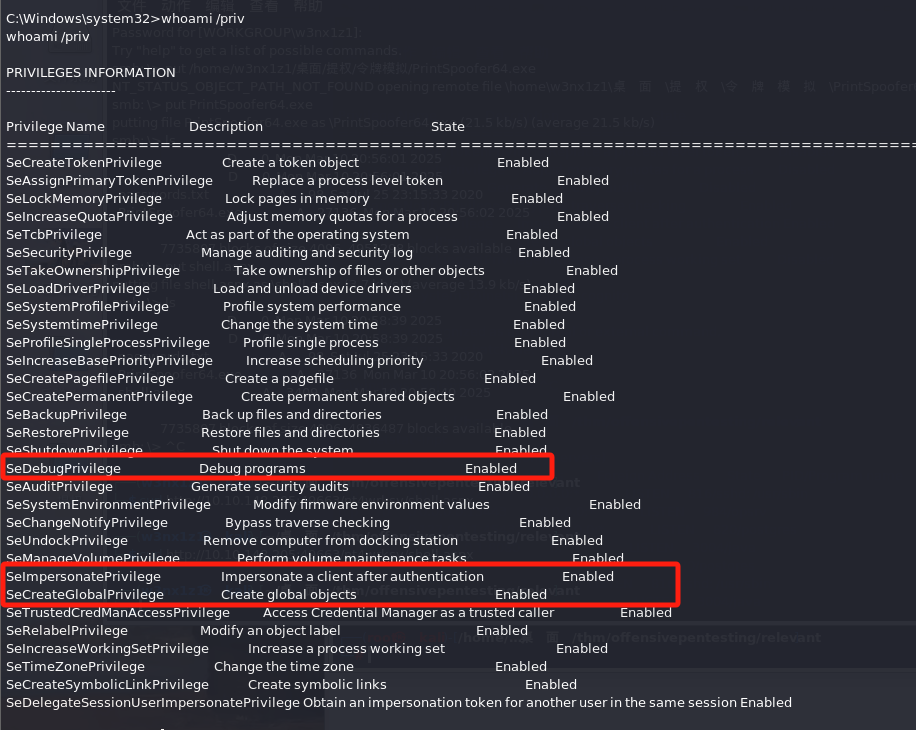Select SeIncreaseQuotaPrivilege entry
Viewport: 916px width, 730px height.
point(89,217)
